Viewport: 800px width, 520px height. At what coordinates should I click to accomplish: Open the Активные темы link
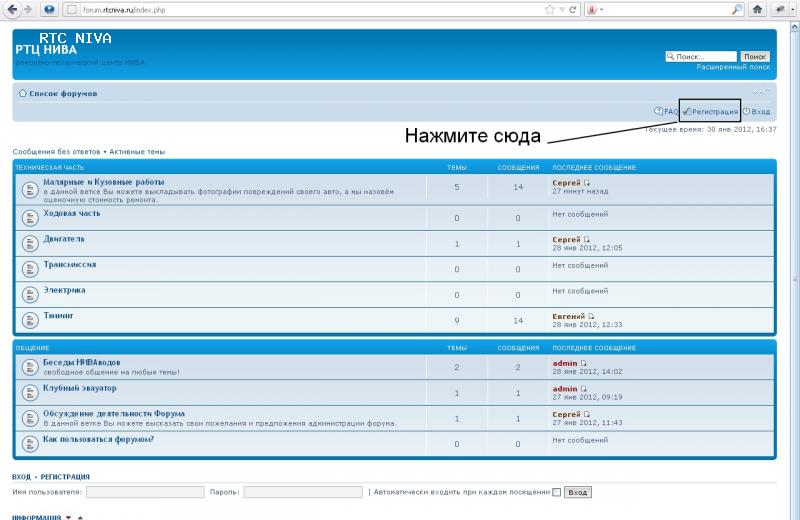(137, 152)
